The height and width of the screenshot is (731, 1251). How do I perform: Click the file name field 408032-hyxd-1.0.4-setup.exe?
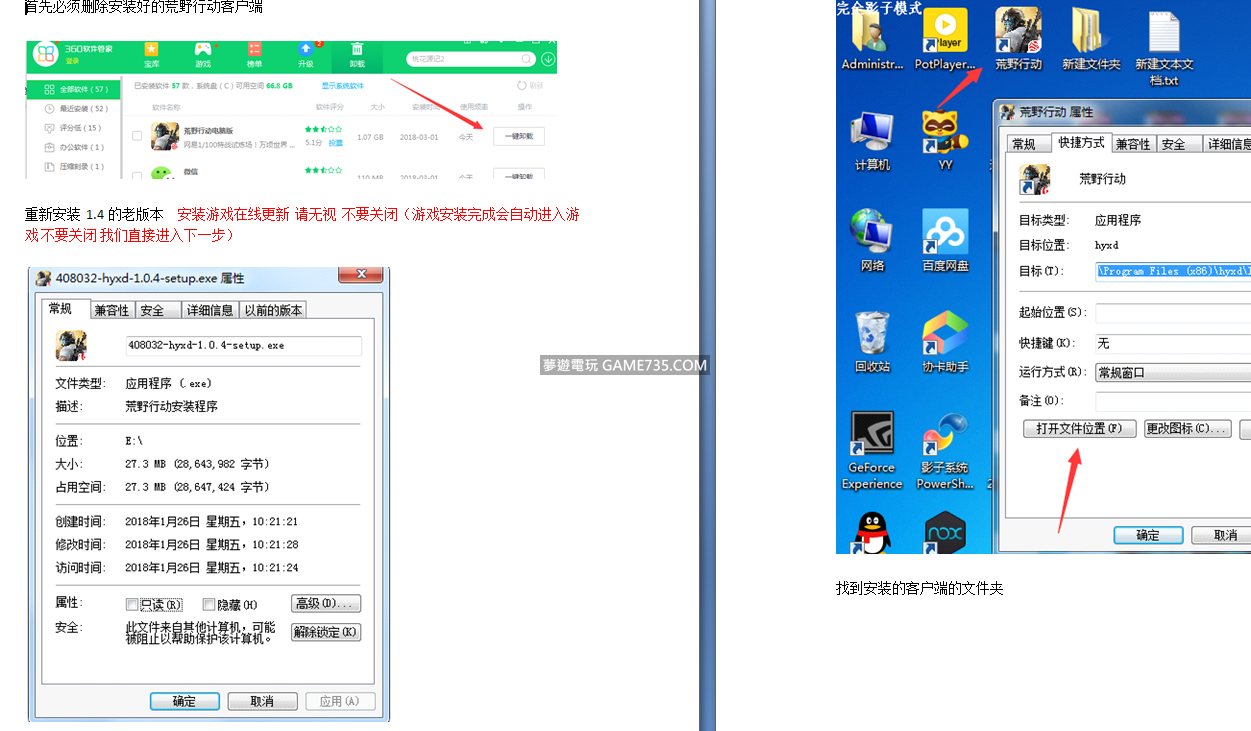coord(244,345)
